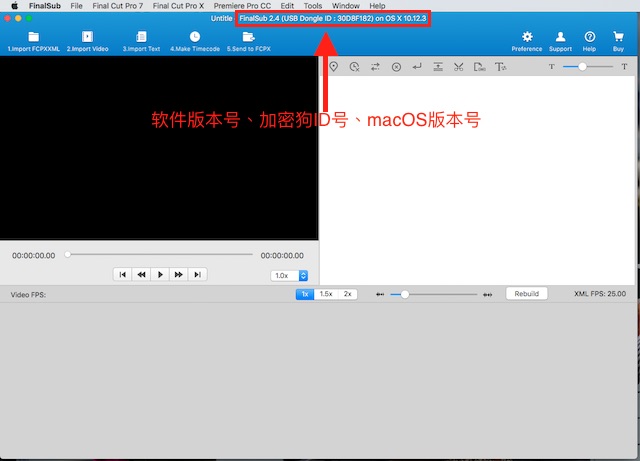Open the Support person icon

560,37
